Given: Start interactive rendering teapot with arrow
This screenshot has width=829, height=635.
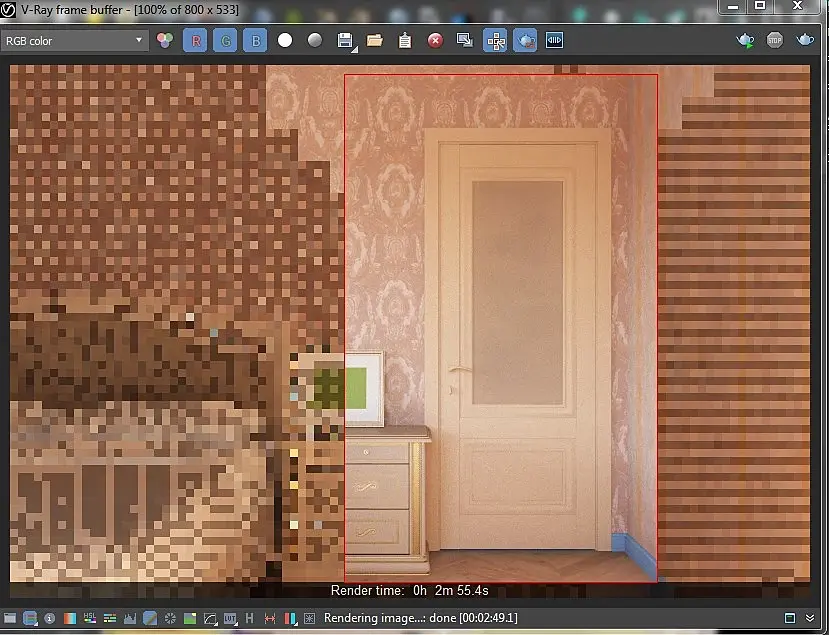Looking at the screenshot, I should [x=745, y=40].
